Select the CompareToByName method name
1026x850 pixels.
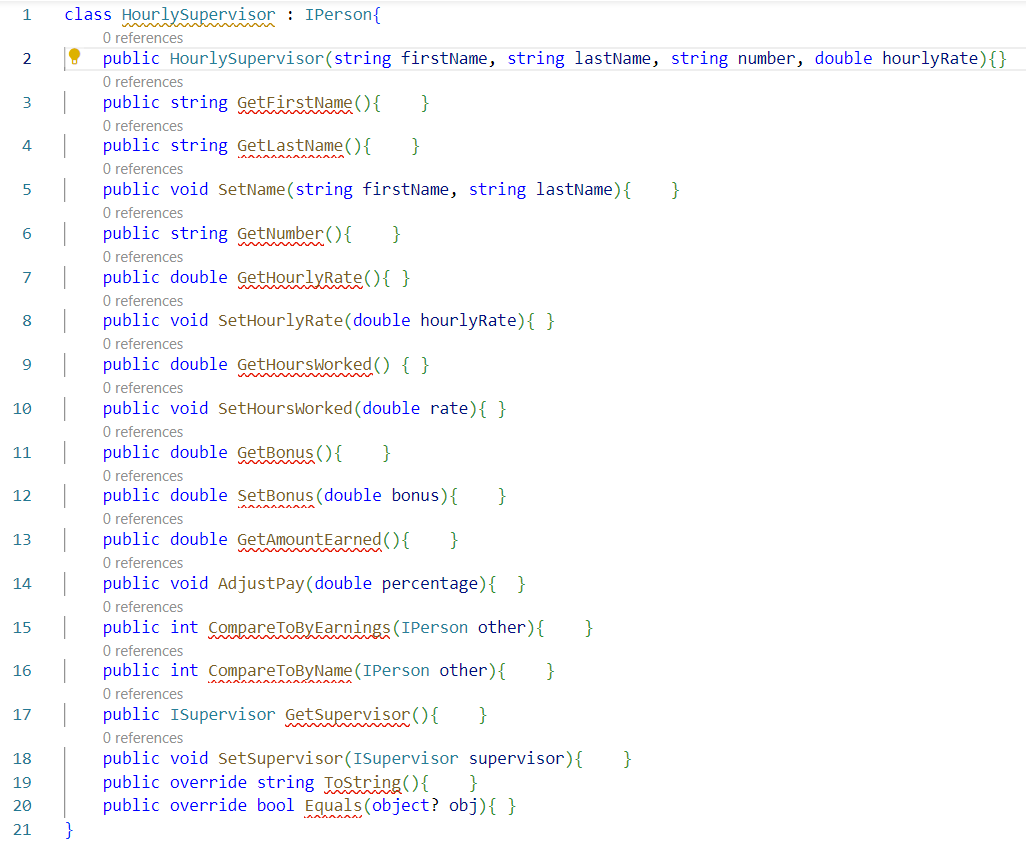coord(280,671)
